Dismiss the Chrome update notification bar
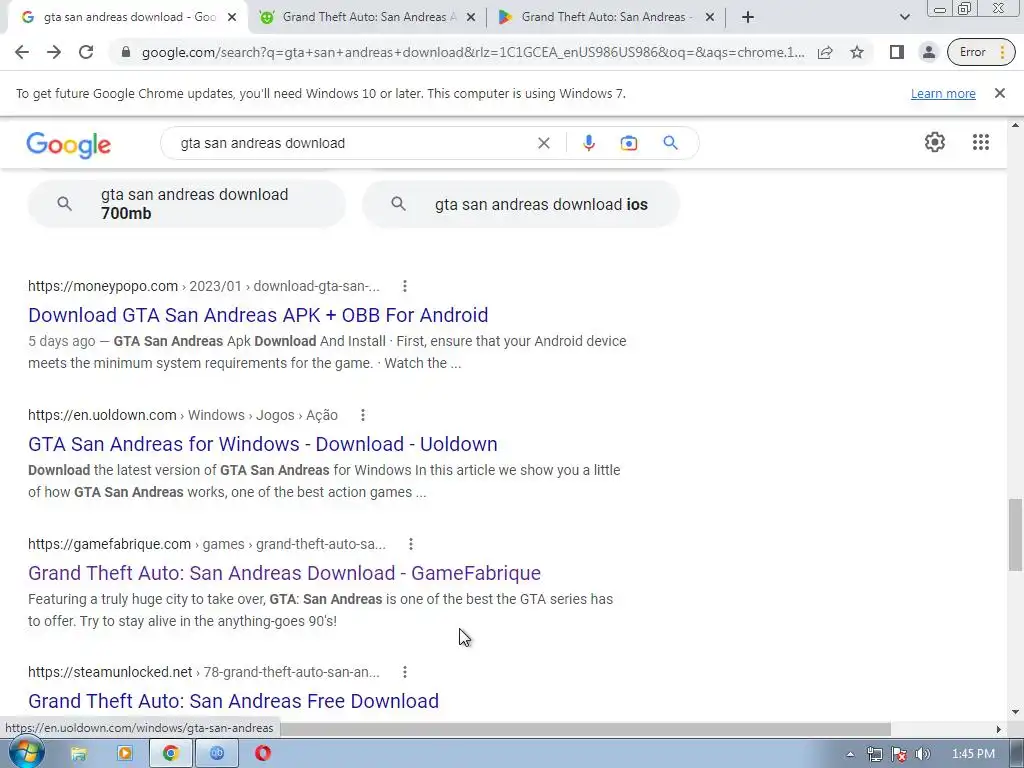This screenshot has height=768, width=1024. [x=999, y=93]
